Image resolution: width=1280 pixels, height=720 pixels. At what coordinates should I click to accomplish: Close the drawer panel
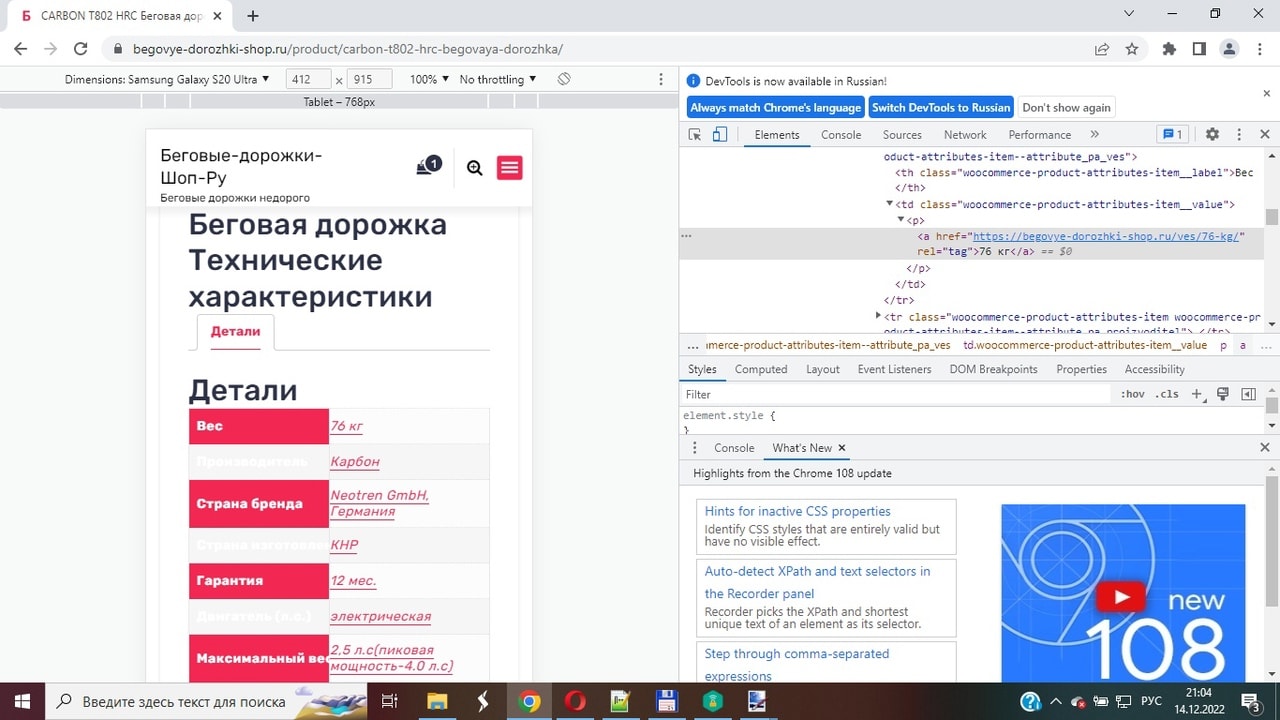(x=1265, y=448)
